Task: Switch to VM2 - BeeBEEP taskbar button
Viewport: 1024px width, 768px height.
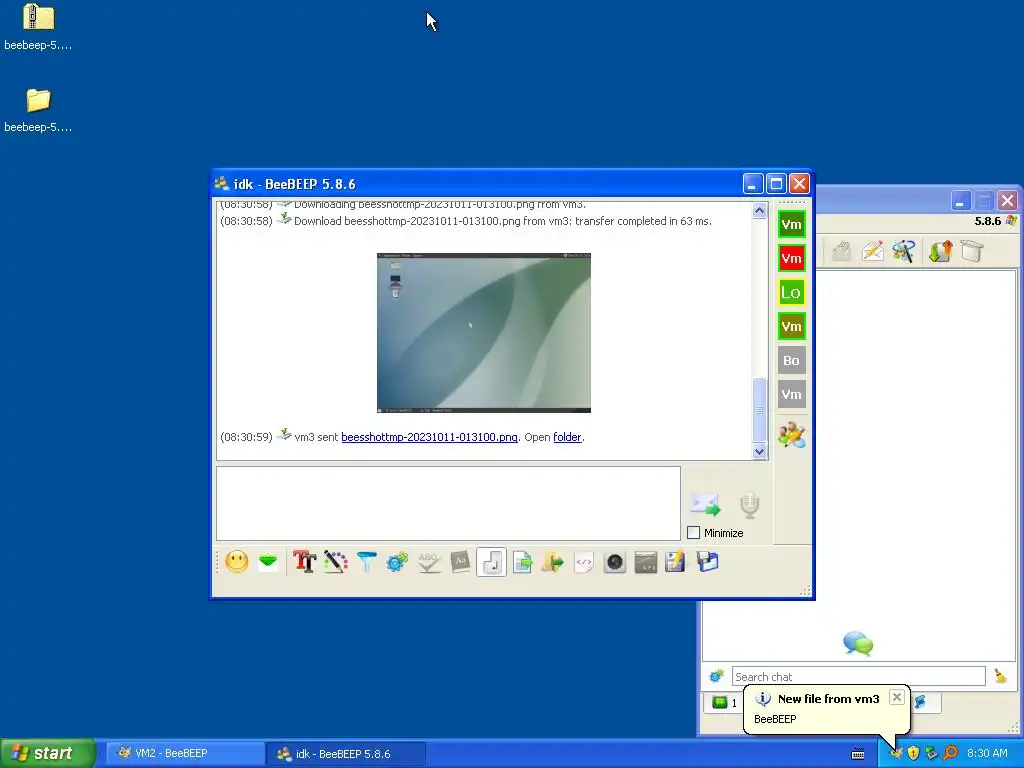Action: 184,753
